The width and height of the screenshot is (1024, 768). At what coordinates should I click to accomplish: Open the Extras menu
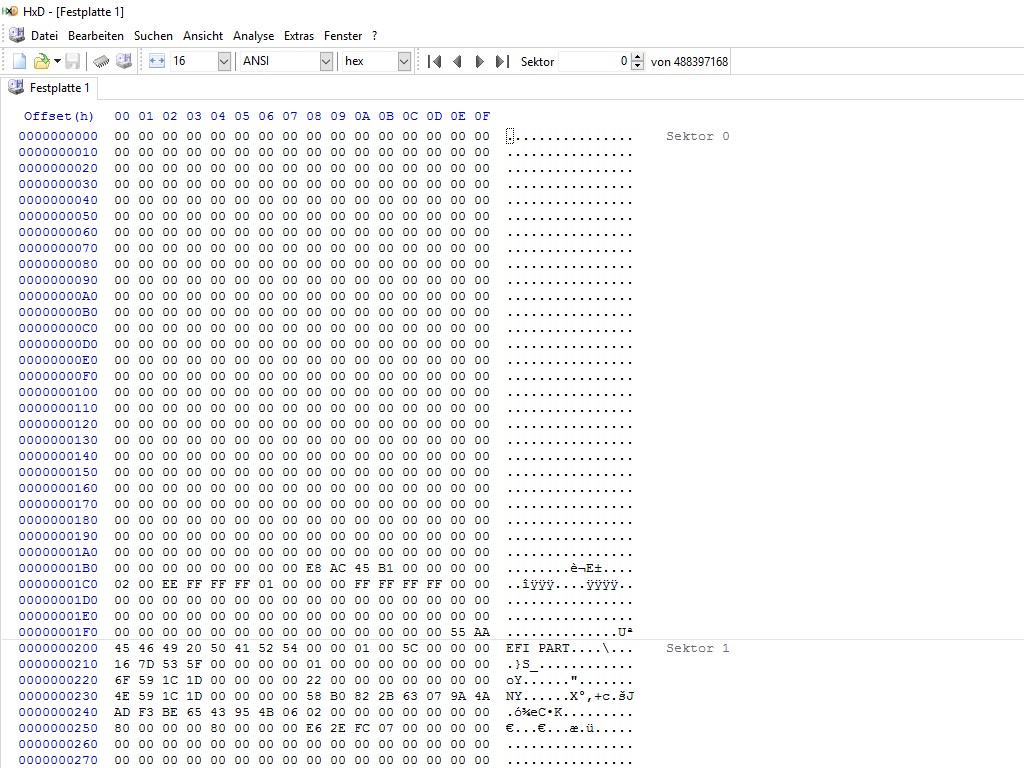pyautogui.click(x=298, y=36)
